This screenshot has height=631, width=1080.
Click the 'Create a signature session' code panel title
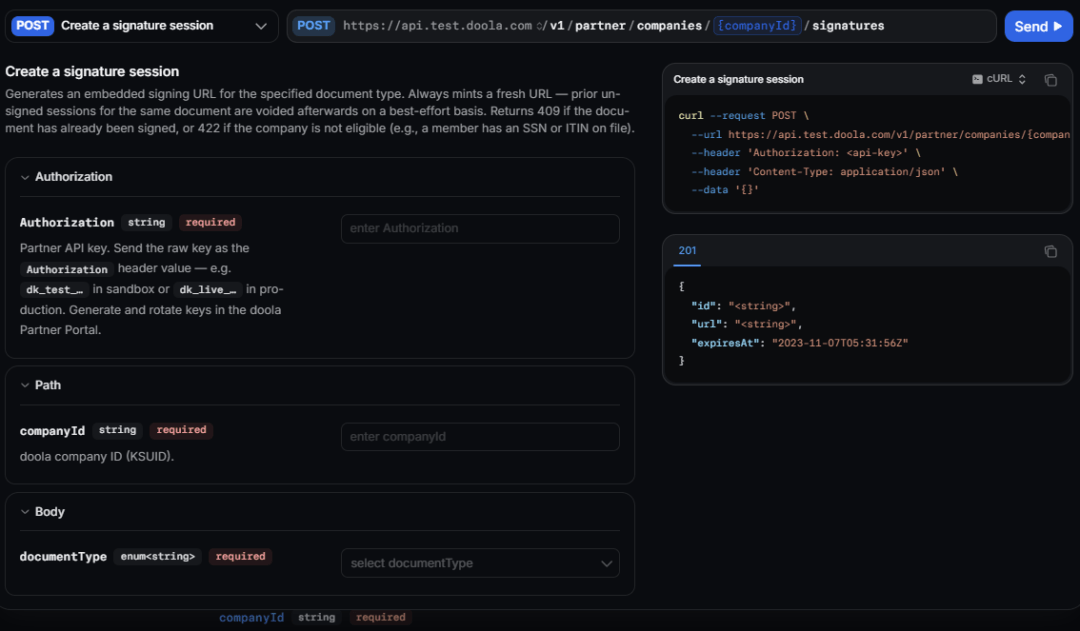(x=738, y=79)
